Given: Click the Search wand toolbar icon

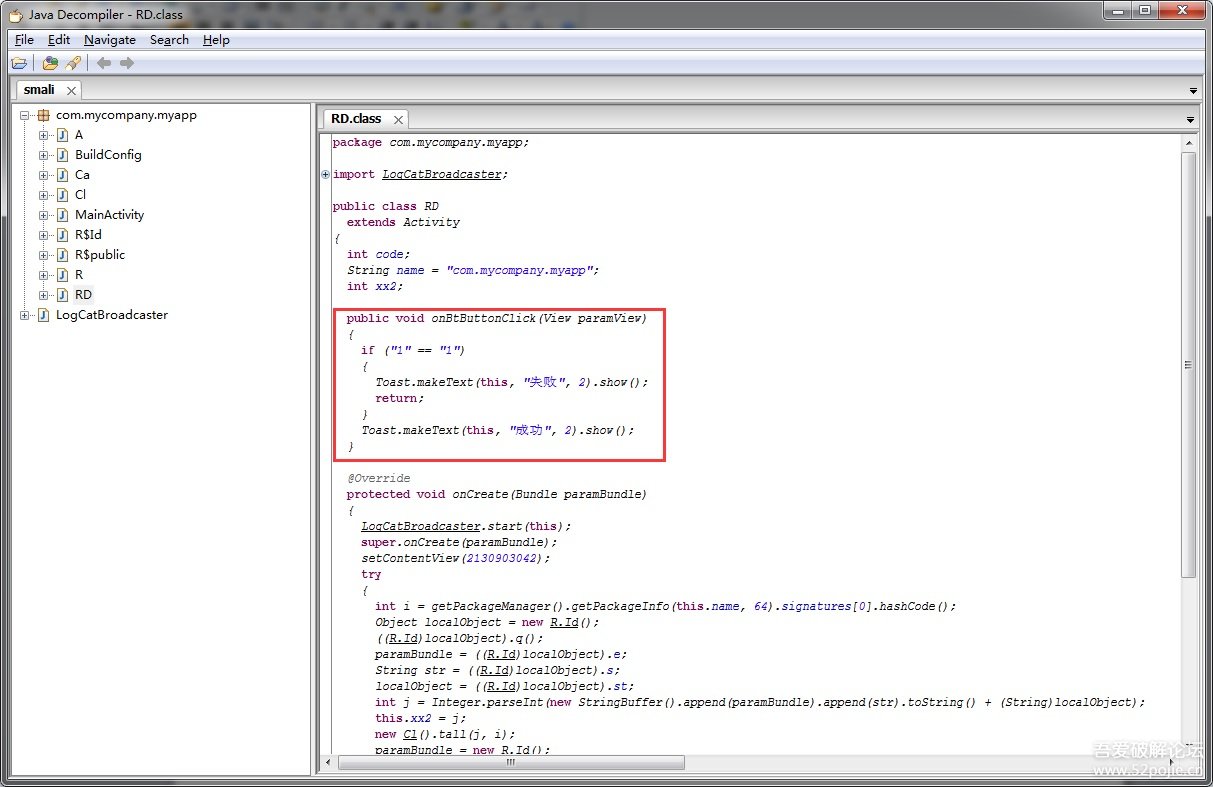Looking at the screenshot, I should pyautogui.click(x=73, y=63).
